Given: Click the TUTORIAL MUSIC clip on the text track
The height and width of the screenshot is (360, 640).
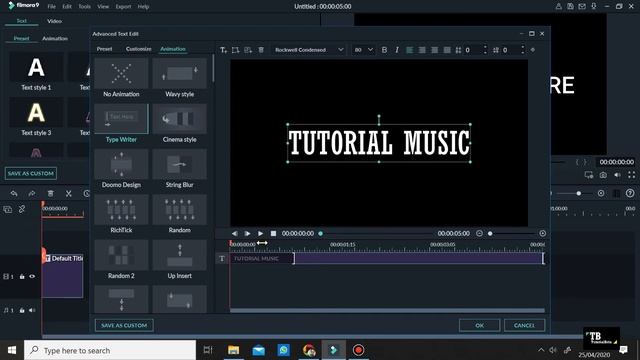Looking at the screenshot, I should click(387, 258).
